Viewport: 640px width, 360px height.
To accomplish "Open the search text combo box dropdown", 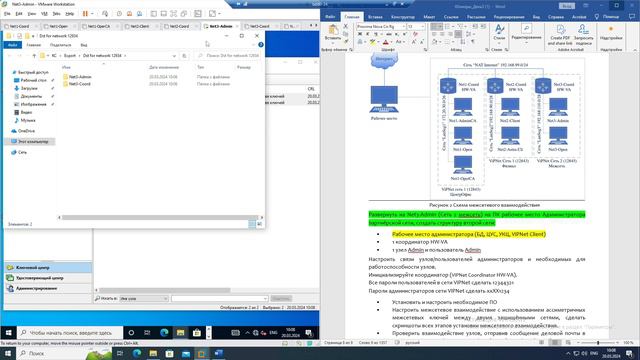I will (x=265, y=299).
